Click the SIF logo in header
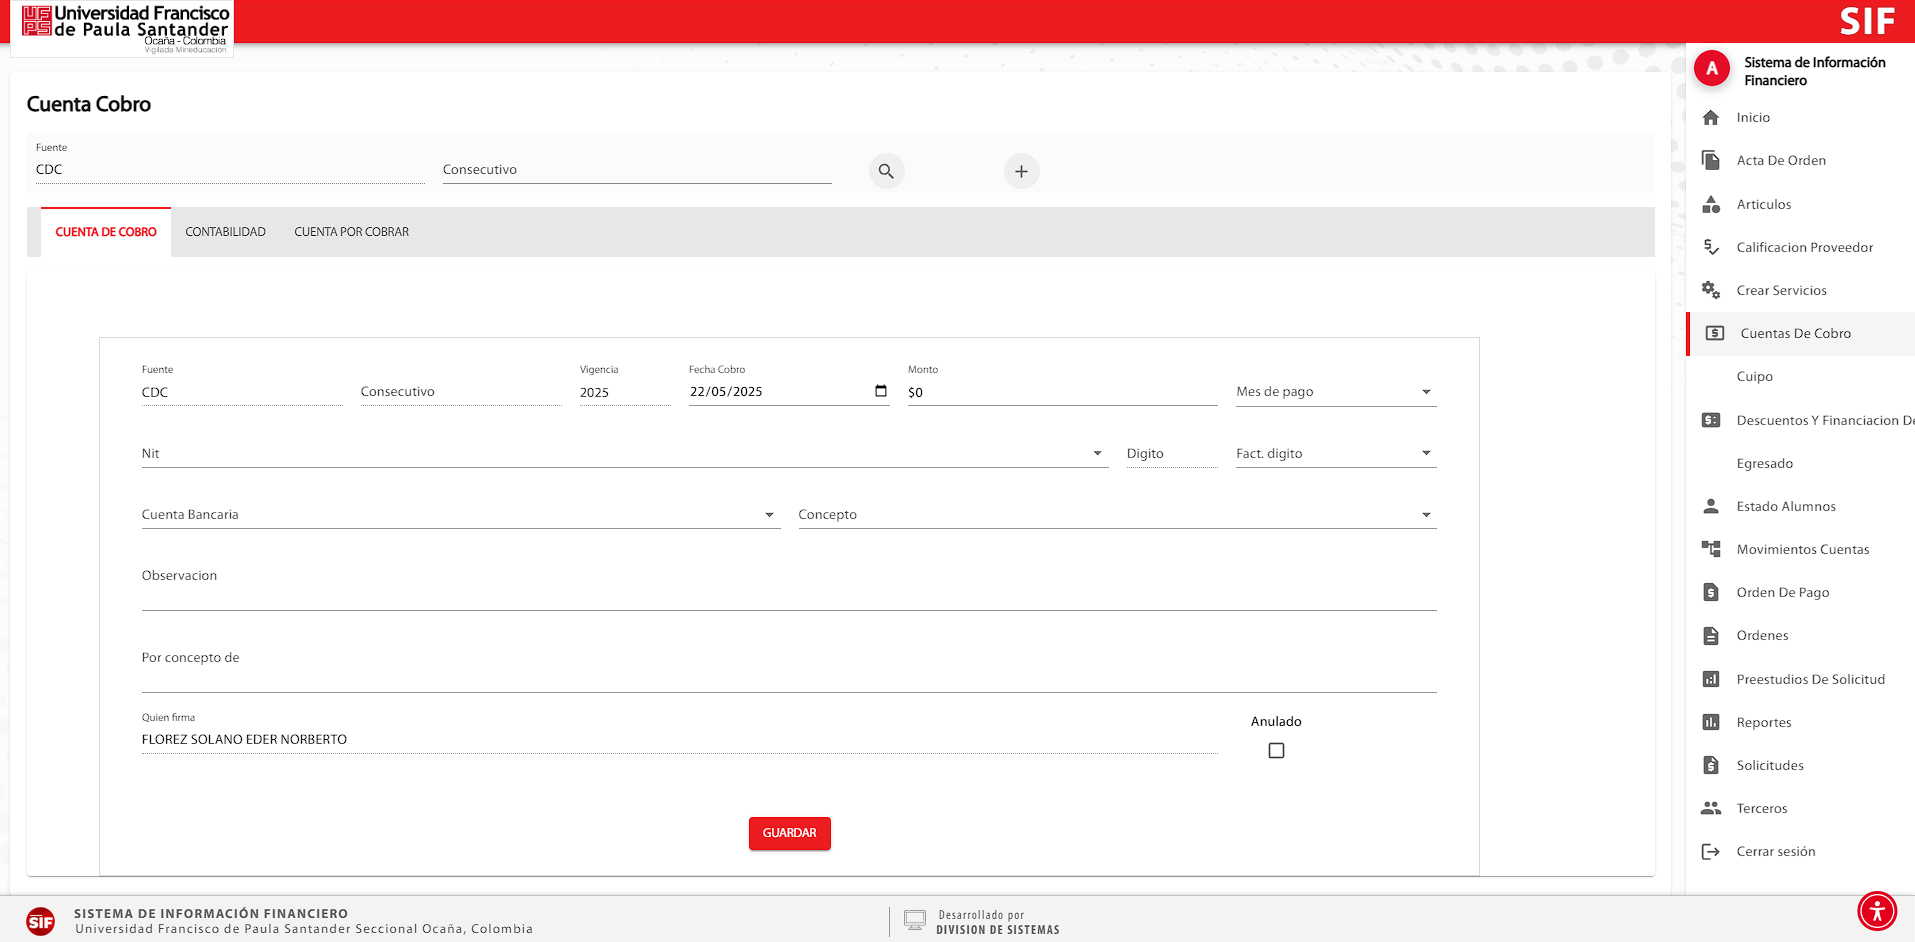Screen dimensions: 1915x942 (x=1868, y=21)
